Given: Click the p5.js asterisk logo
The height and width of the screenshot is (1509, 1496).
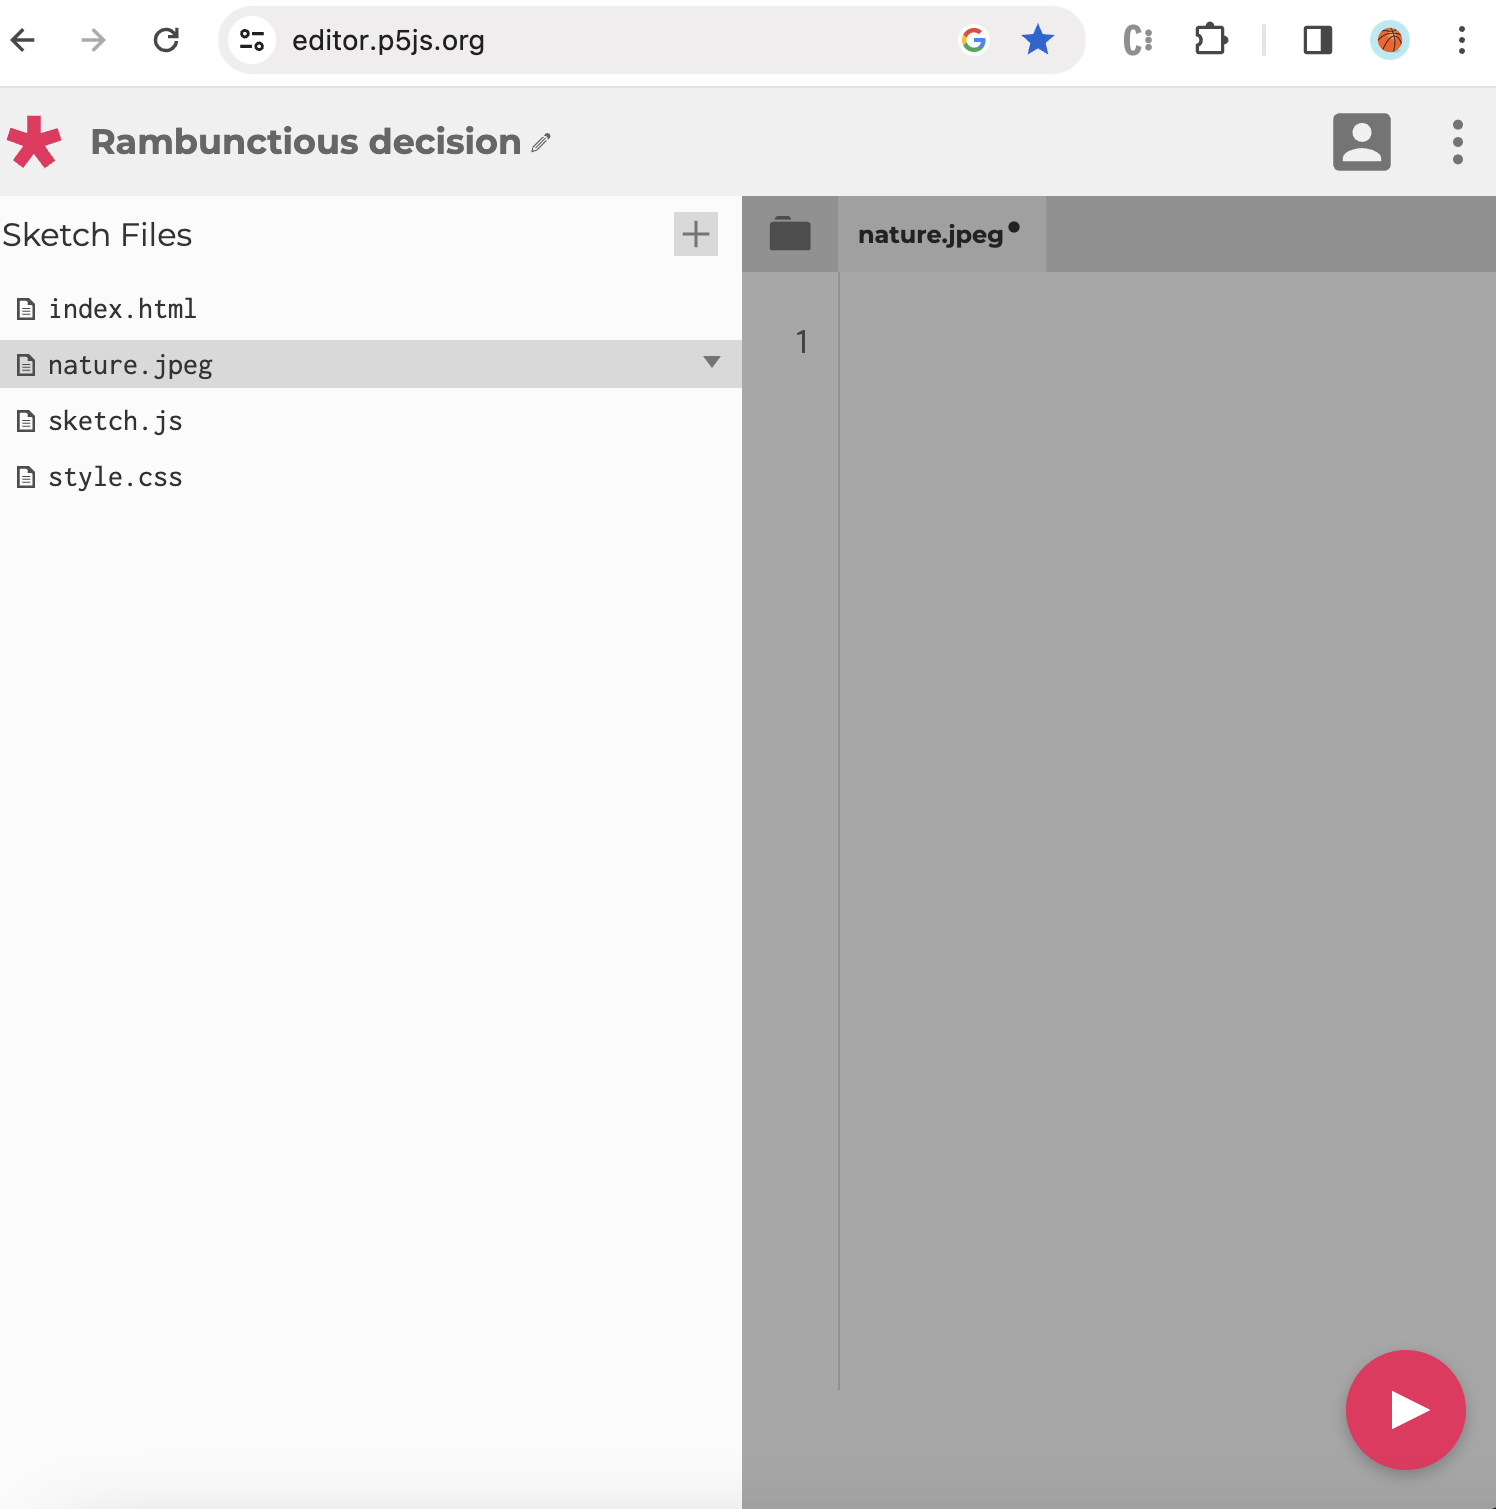Looking at the screenshot, I should click(x=33, y=142).
